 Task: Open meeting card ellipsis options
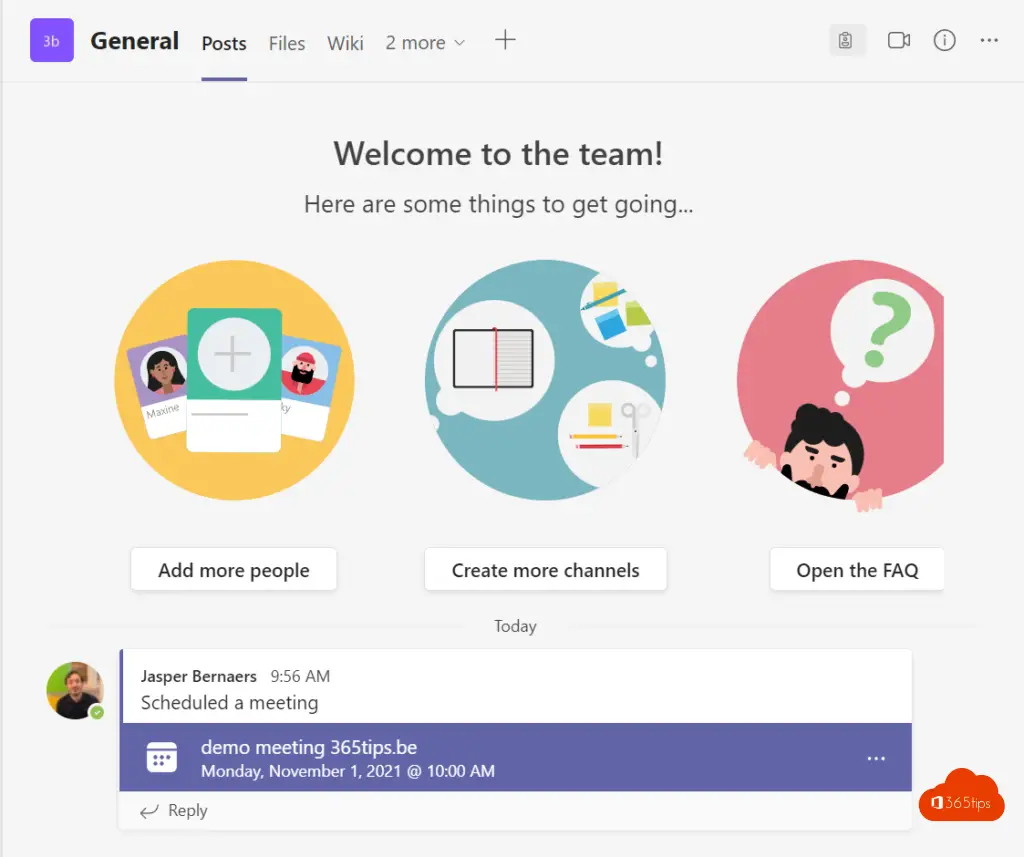[x=876, y=758]
